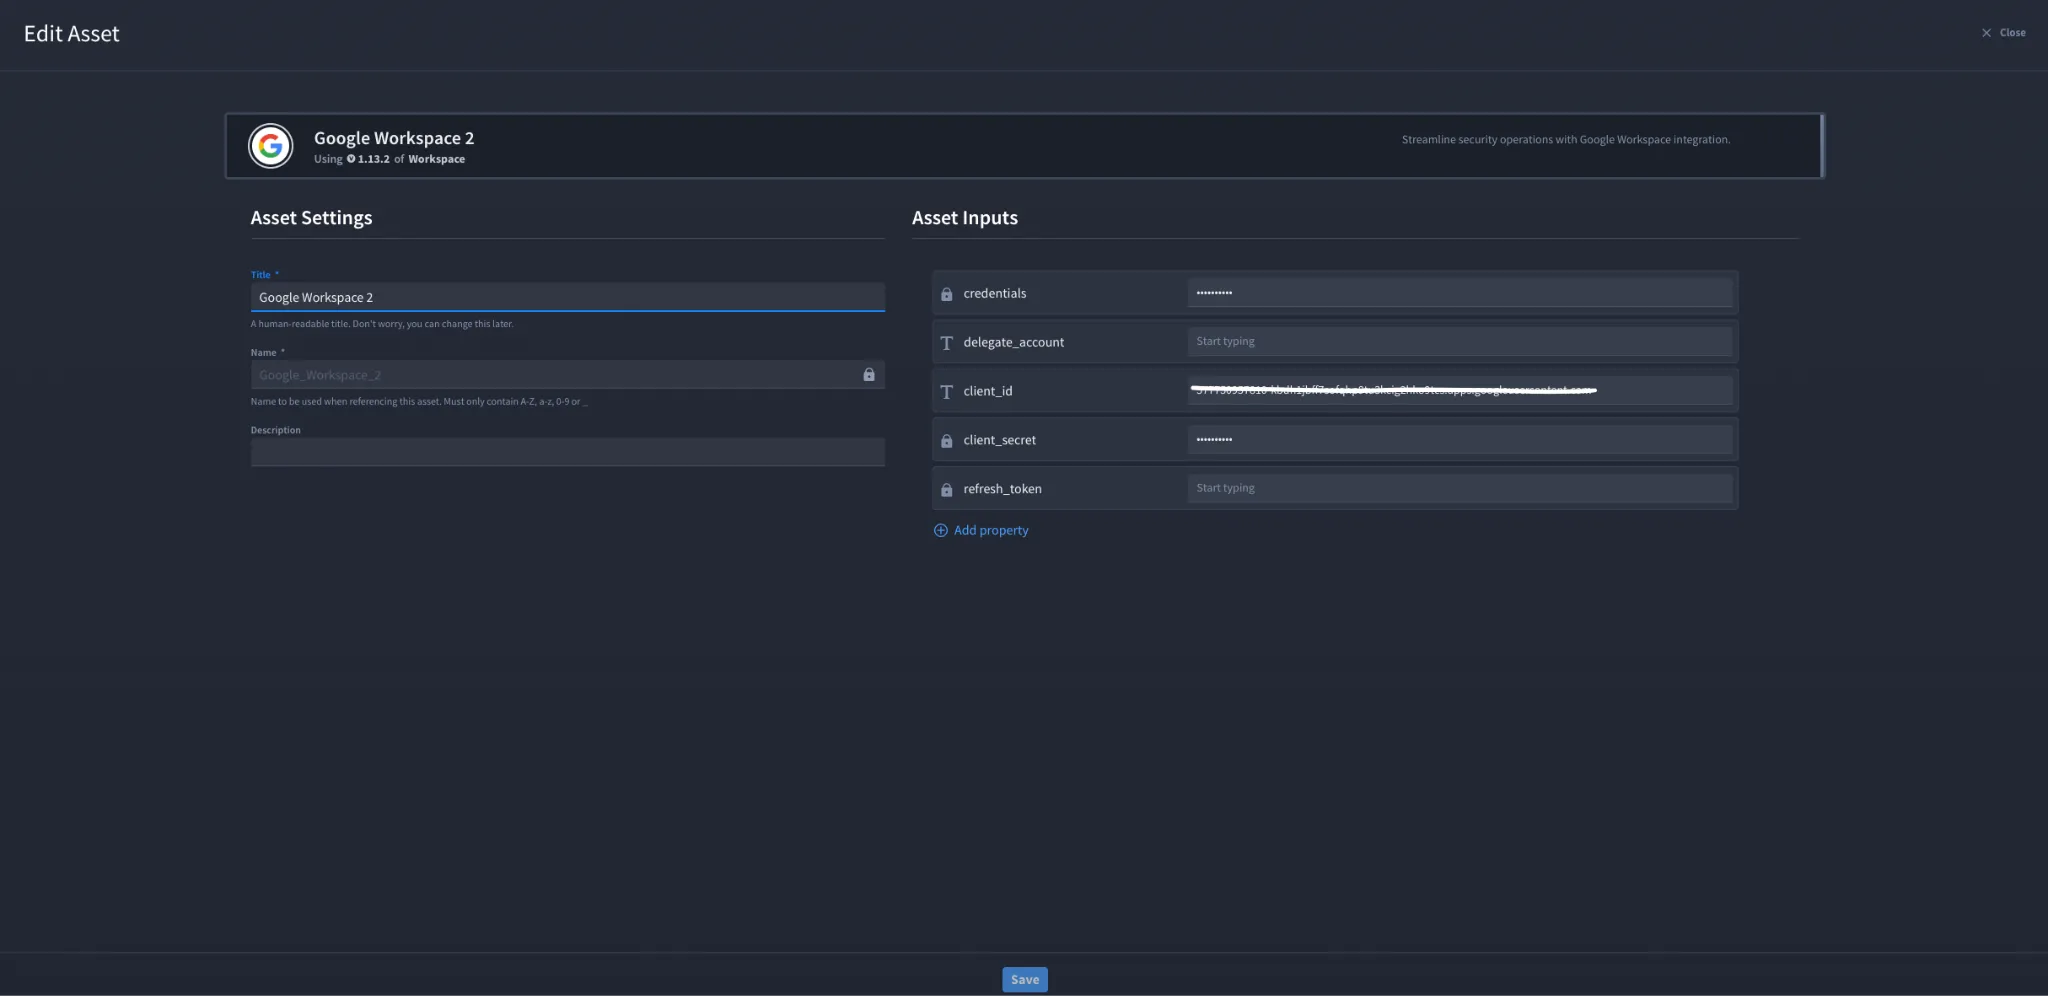Focus the Title input field
Image resolution: width=2048 pixels, height=996 pixels.
click(567, 297)
